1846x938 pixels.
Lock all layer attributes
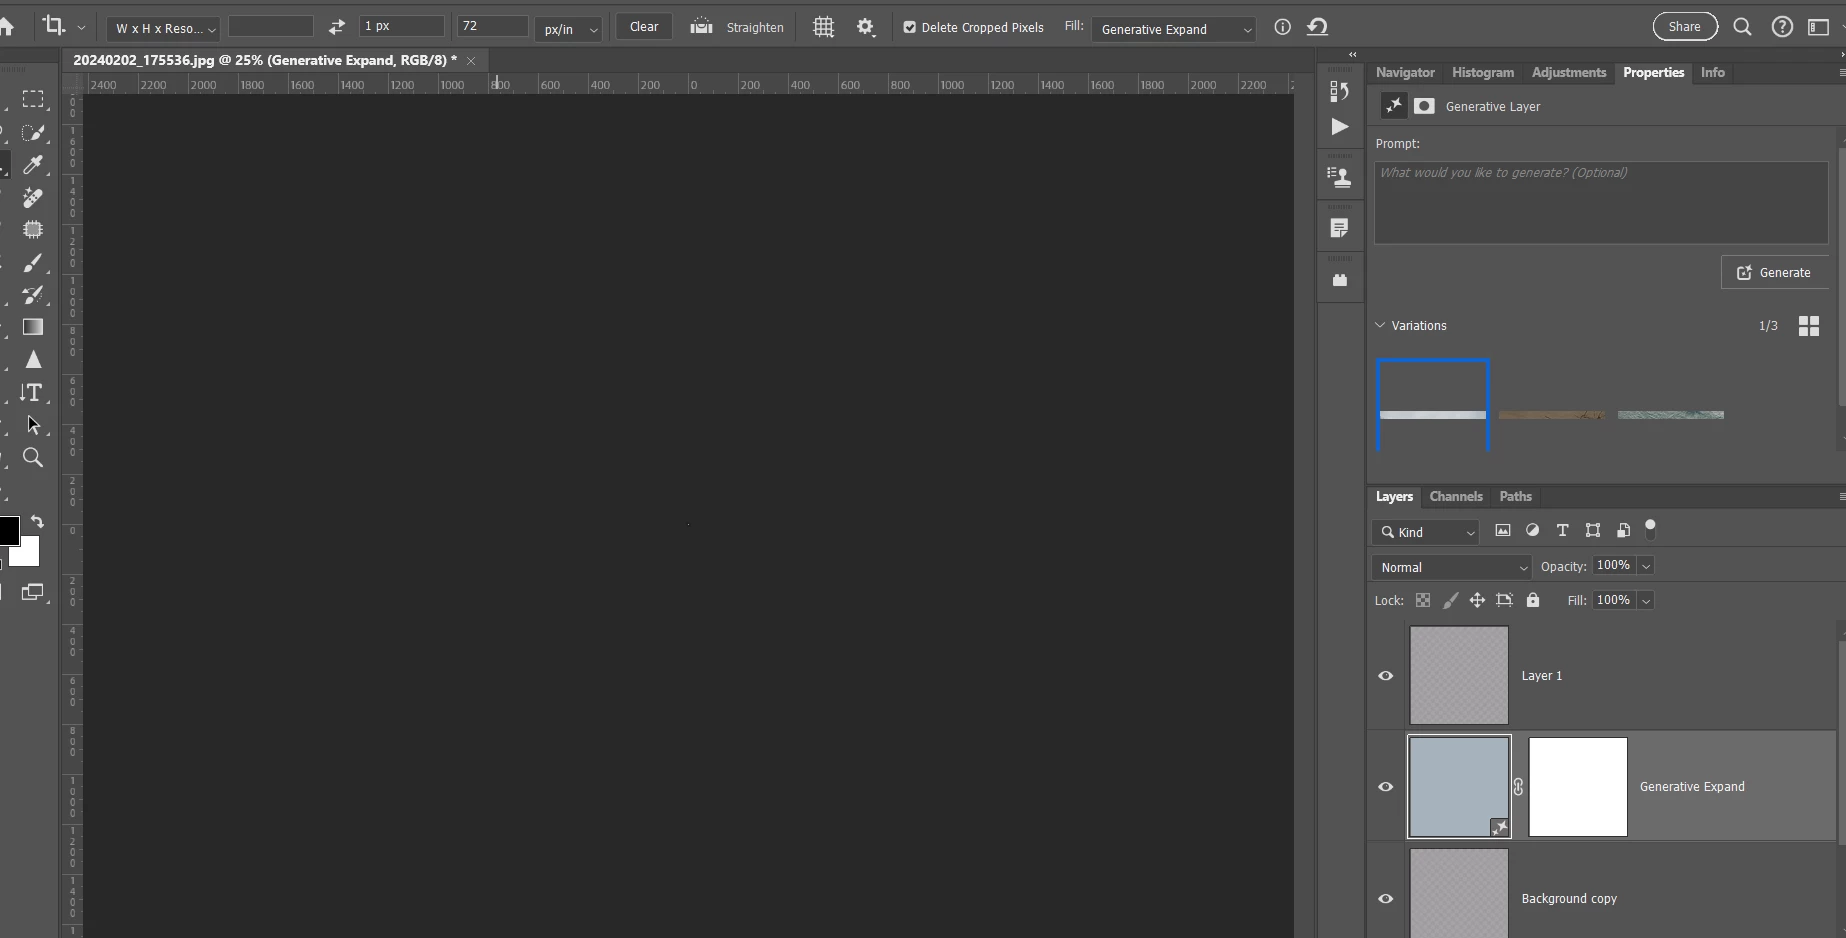(1533, 601)
